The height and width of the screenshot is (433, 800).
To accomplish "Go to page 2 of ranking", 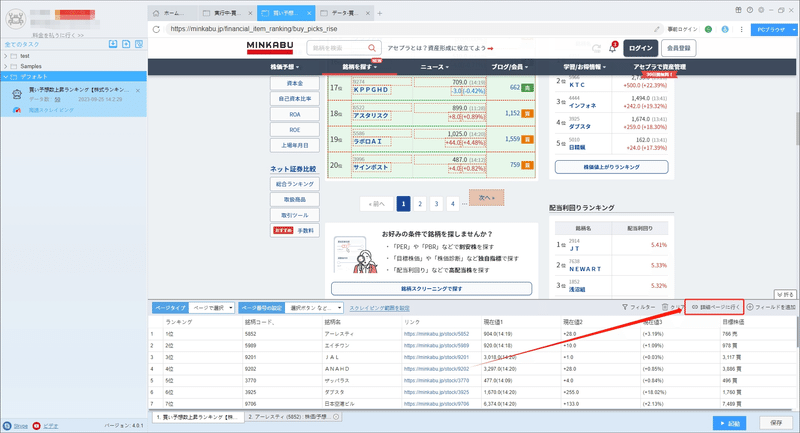I will point(420,204).
